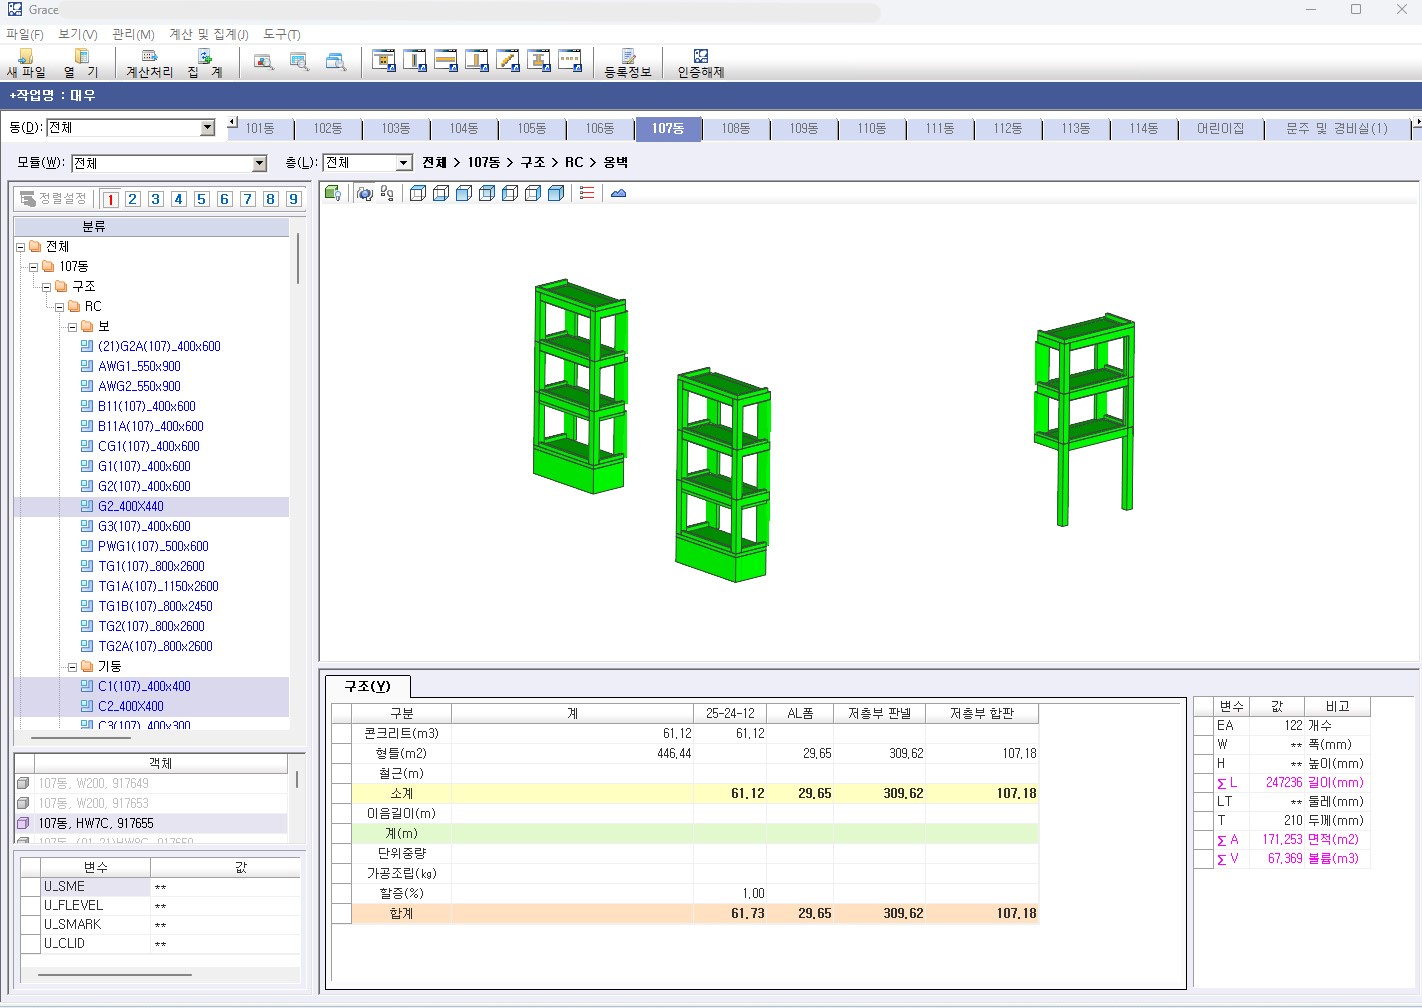The image size is (1422, 1008).
Task: Open the 층(L) dropdown list
Action: tap(403, 163)
